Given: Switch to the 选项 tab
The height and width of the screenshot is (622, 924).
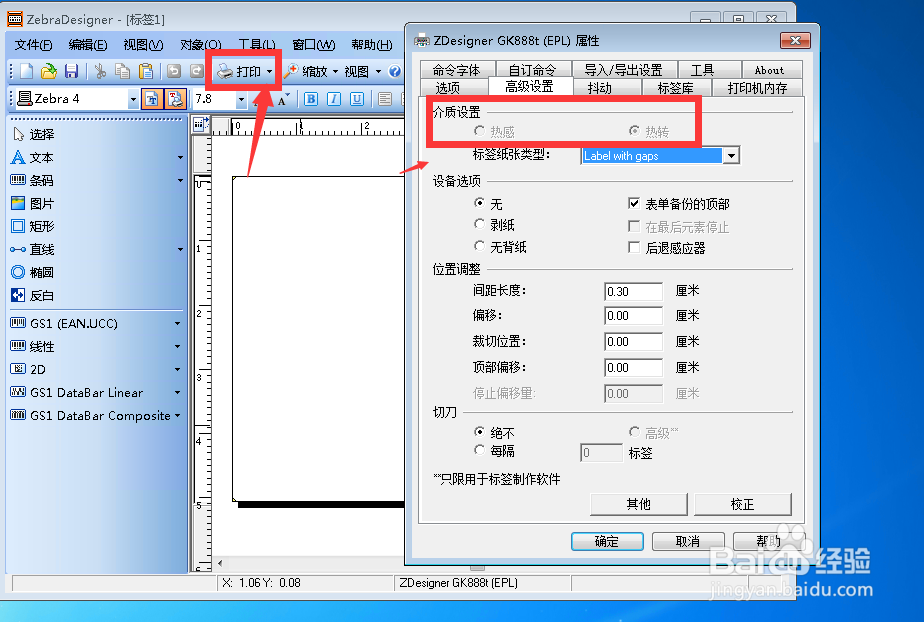Looking at the screenshot, I should 447,88.
